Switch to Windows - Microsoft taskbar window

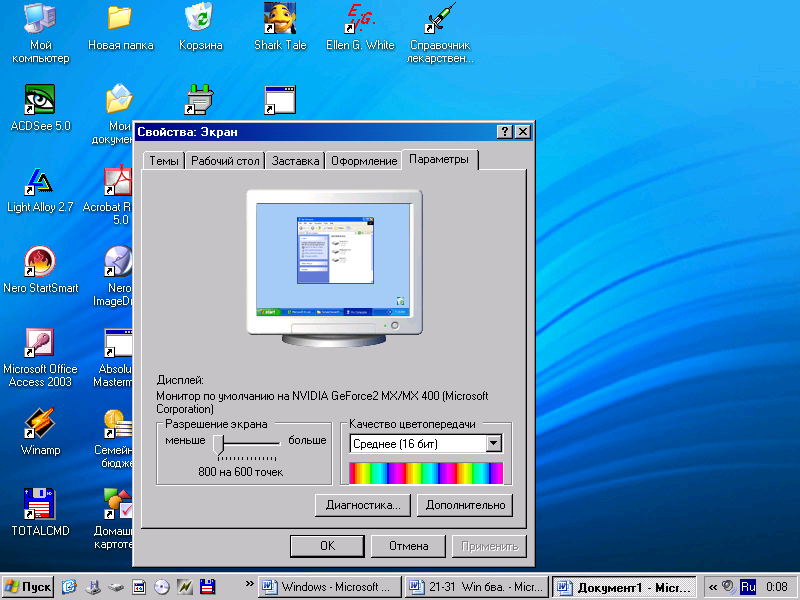[x=329, y=587]
